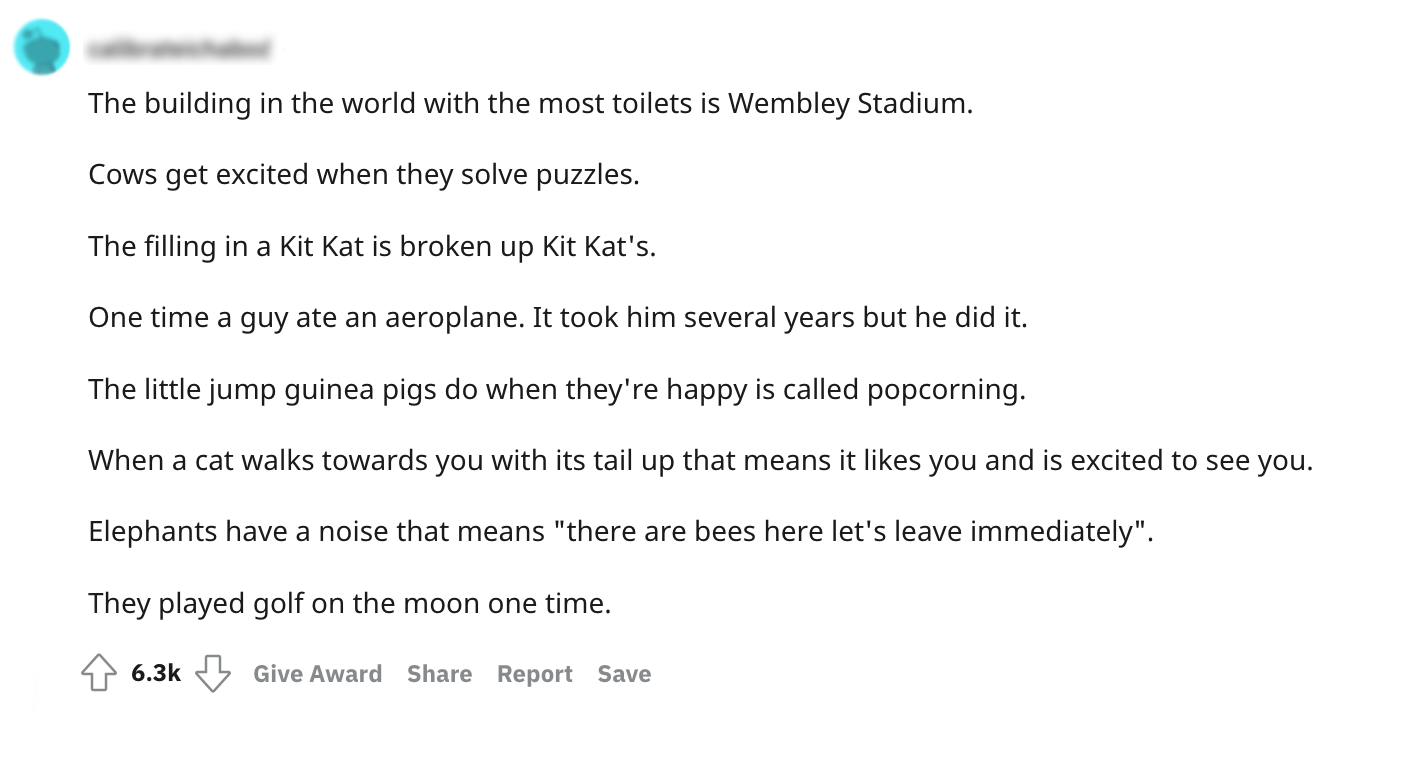Click the golf on the moon line

coord(349,604)
